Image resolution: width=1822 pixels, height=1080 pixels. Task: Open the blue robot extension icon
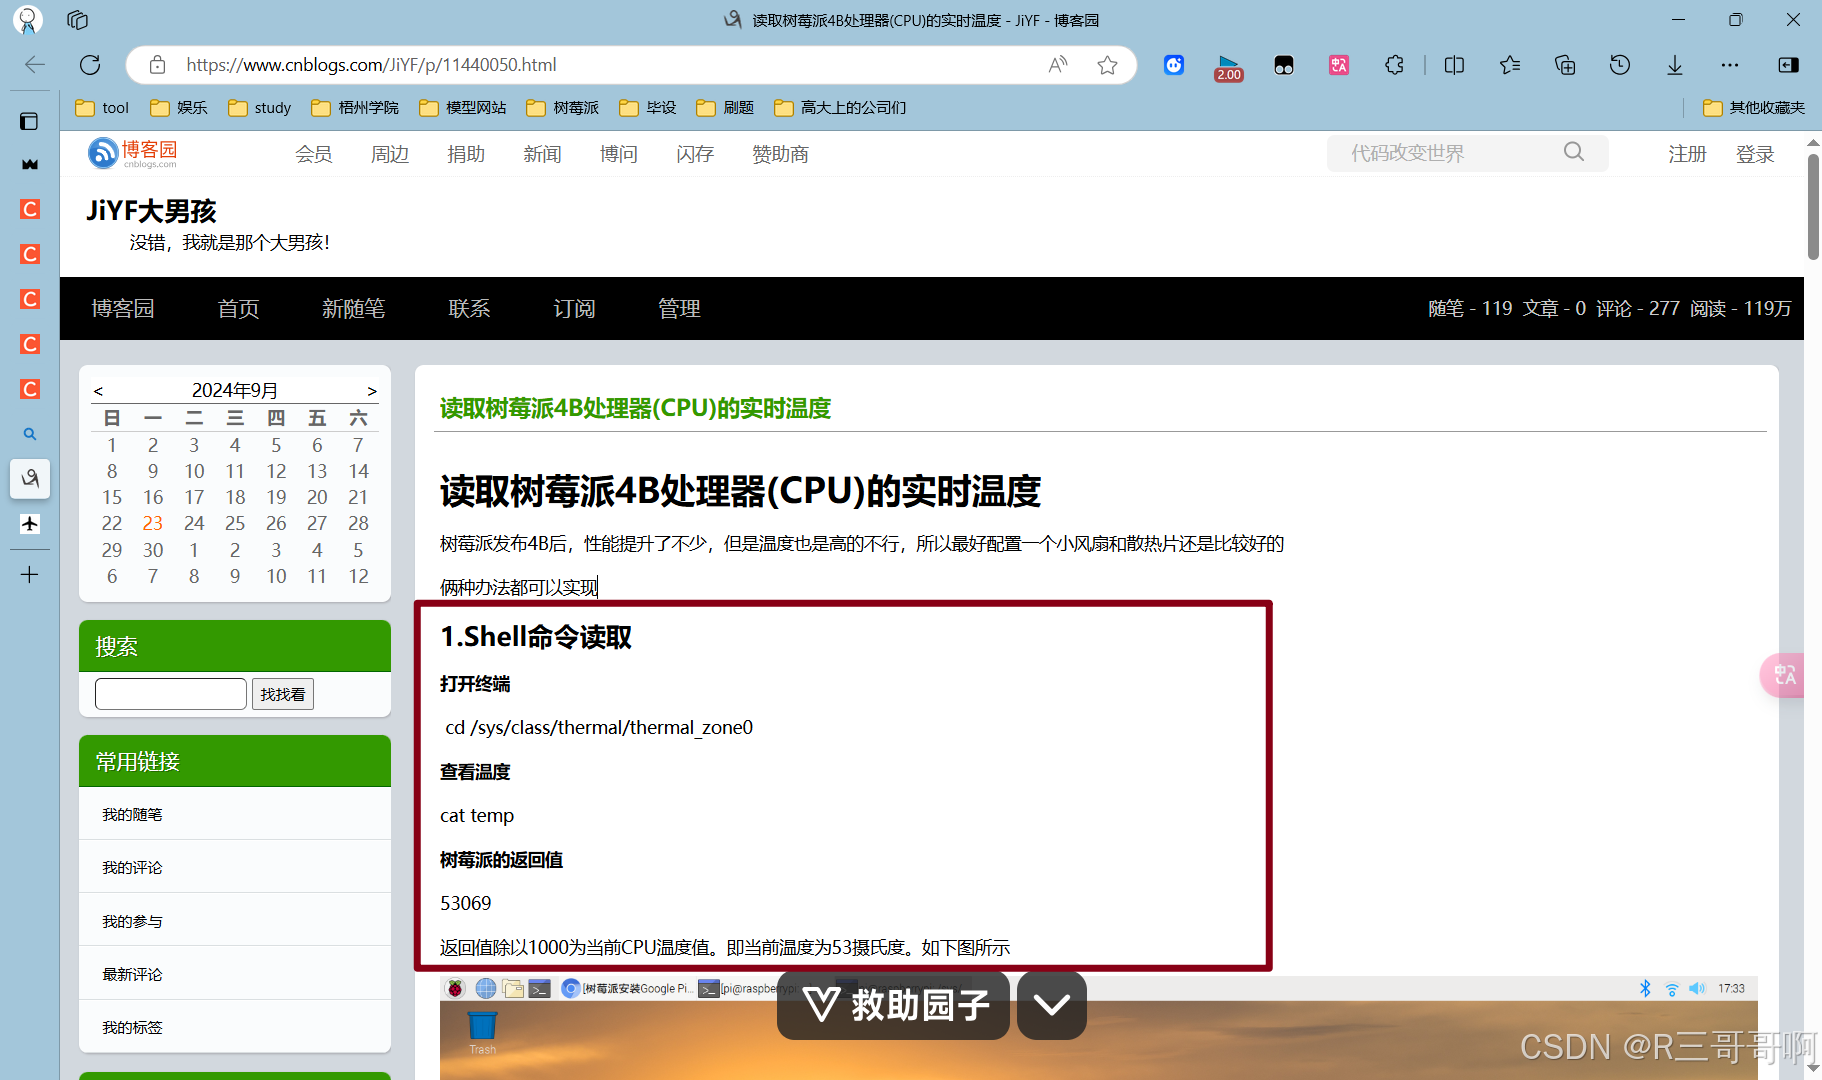point(1174,65)
